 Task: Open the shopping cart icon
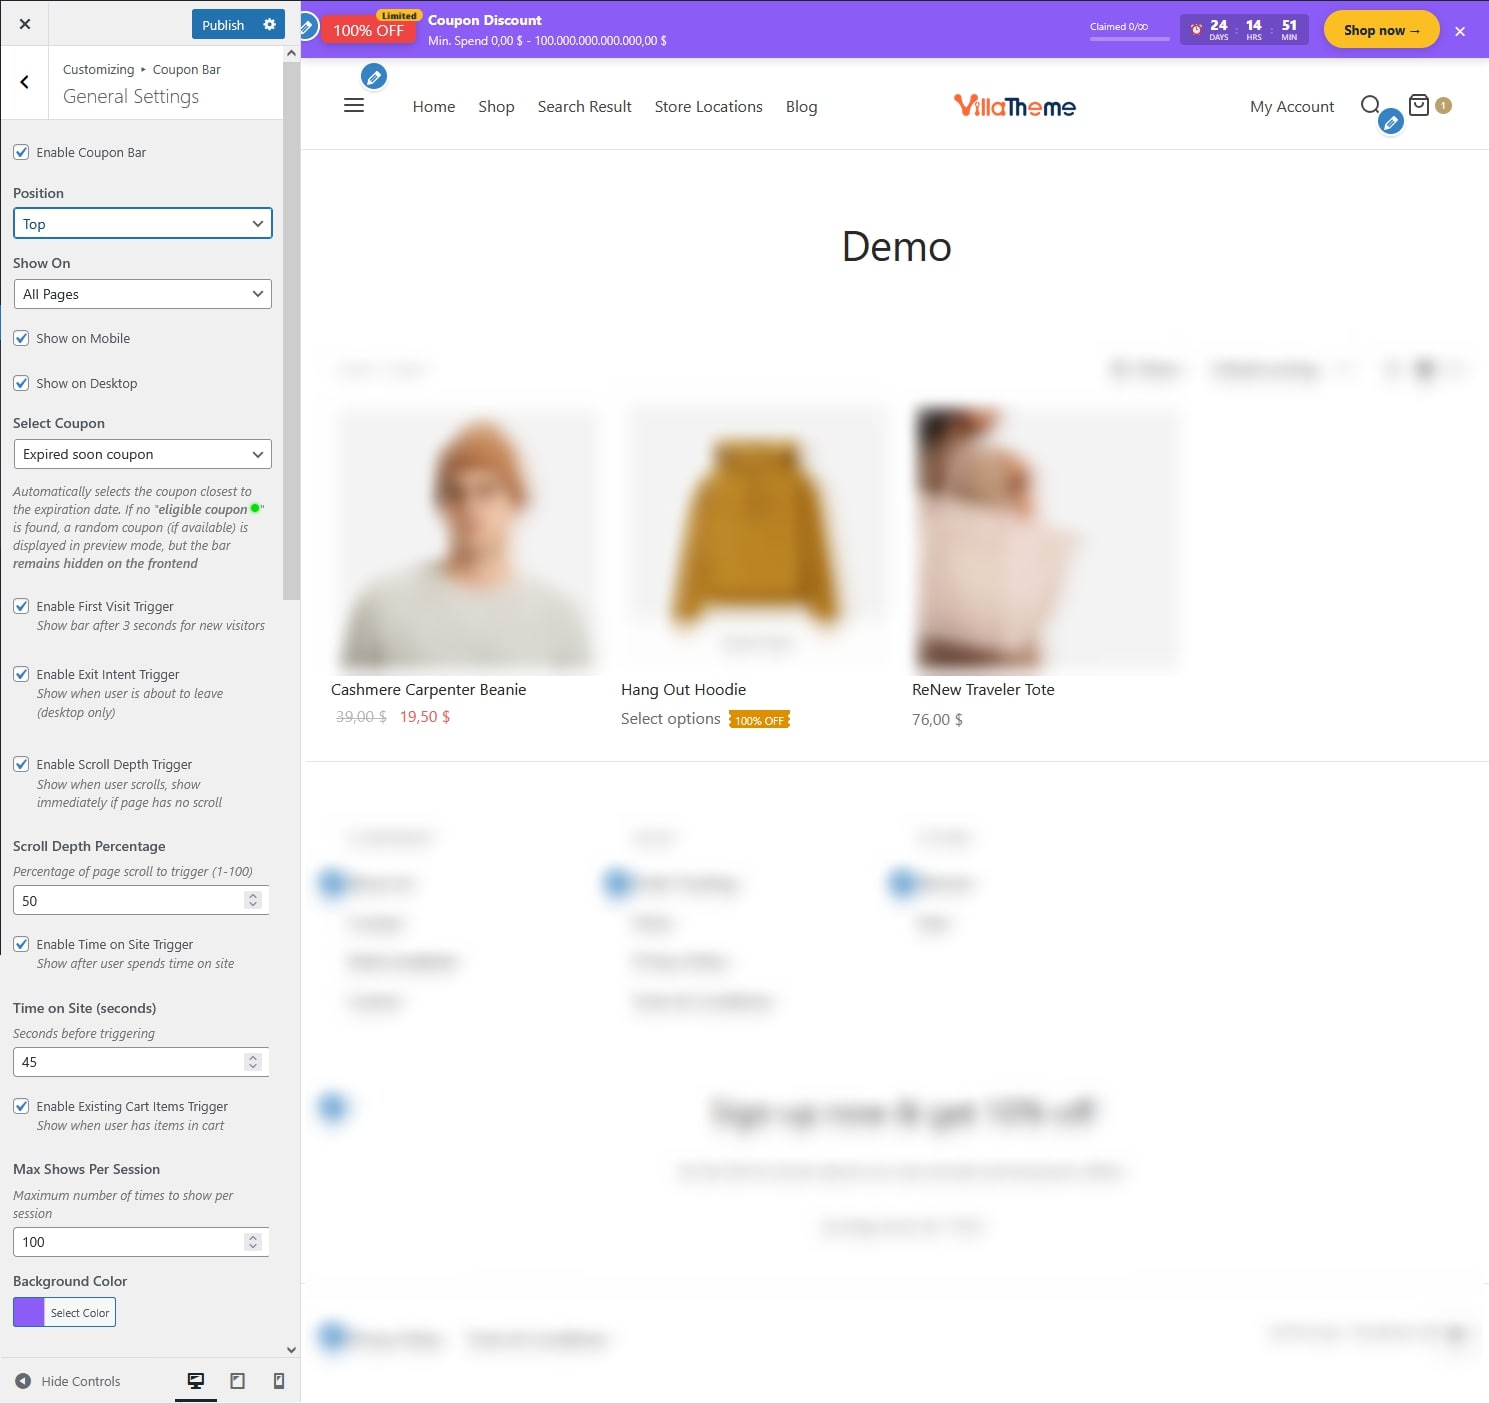pyautogui.click(x=1418, y=105)
